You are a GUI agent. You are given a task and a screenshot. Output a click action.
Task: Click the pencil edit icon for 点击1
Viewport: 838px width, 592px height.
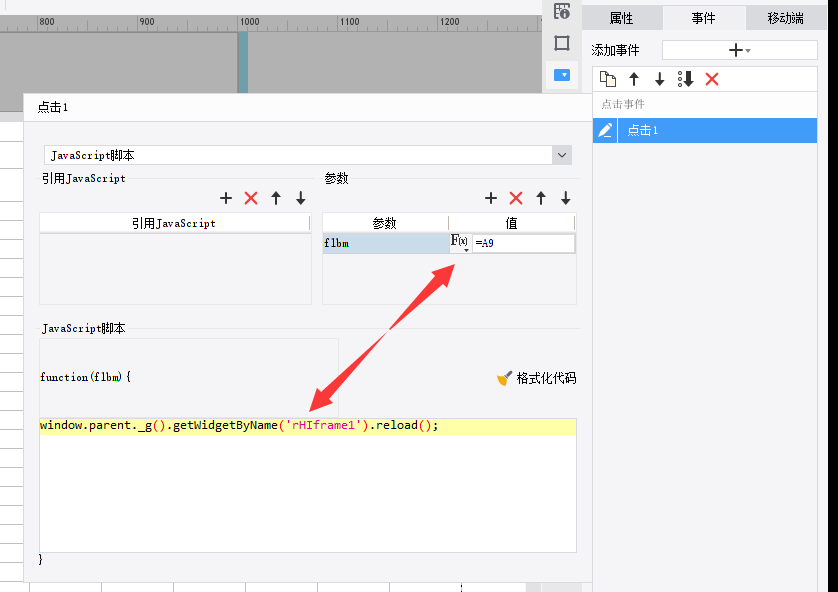coord(605,130)
